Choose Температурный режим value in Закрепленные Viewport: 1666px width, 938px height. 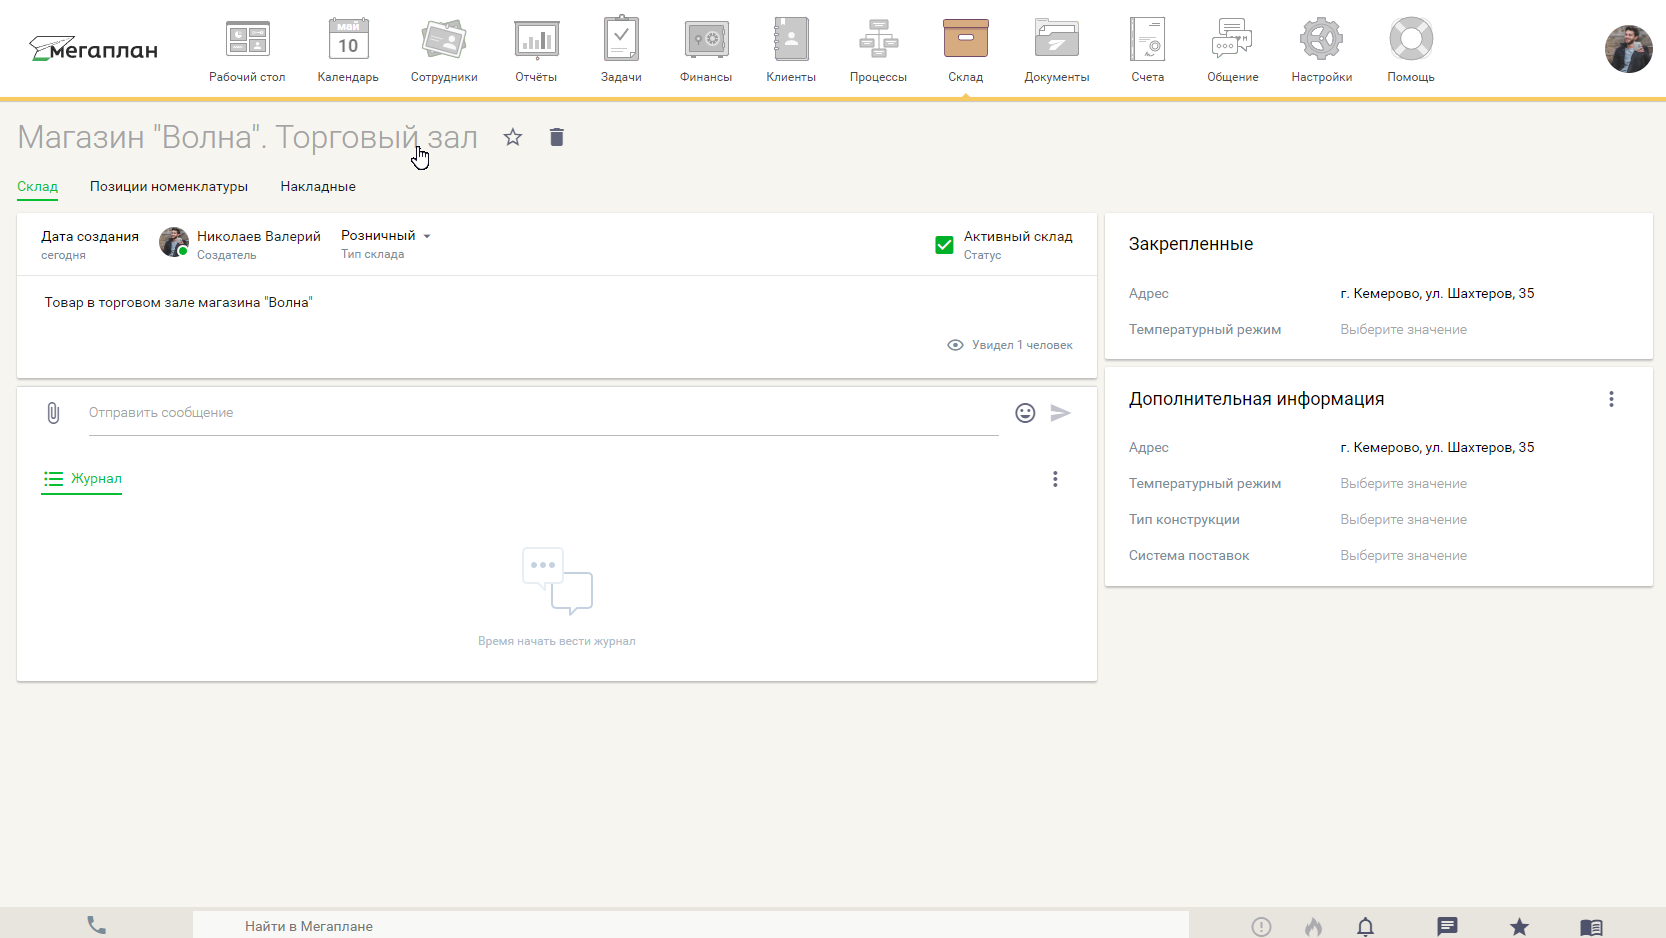coord(1403,329)
